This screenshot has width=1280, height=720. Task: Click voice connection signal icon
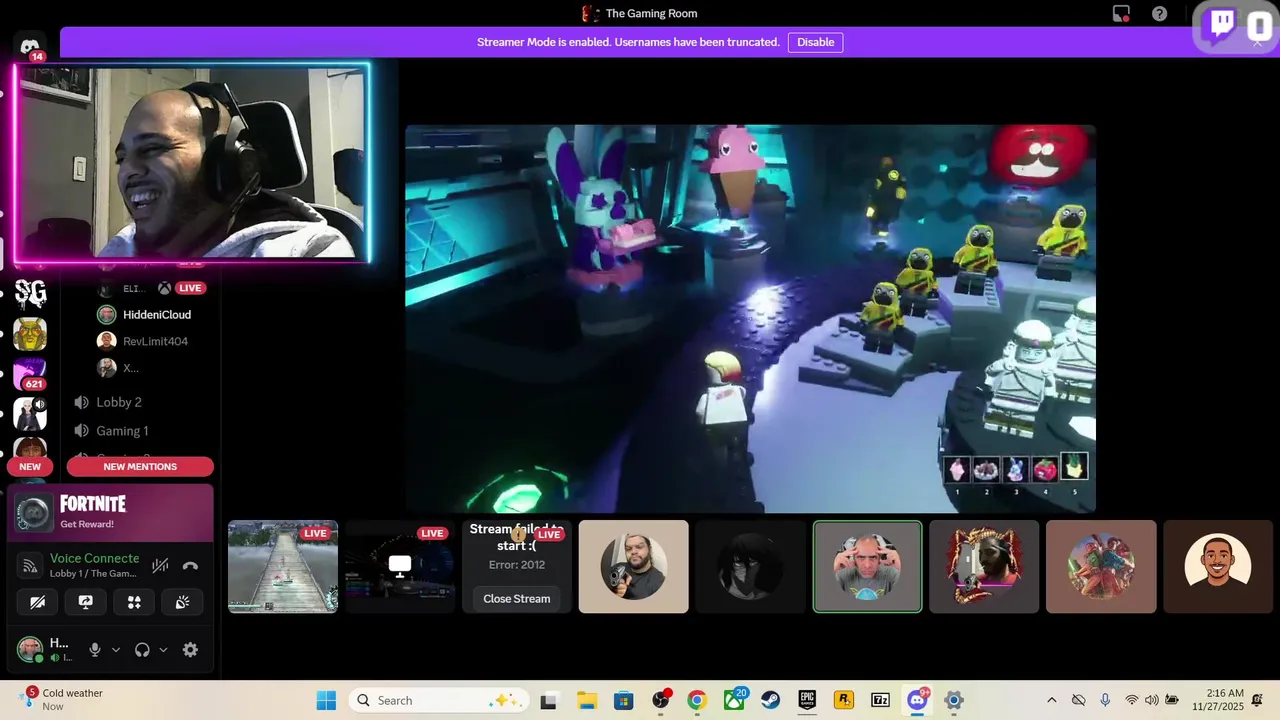pyautogui.click(x=30, y=566)
